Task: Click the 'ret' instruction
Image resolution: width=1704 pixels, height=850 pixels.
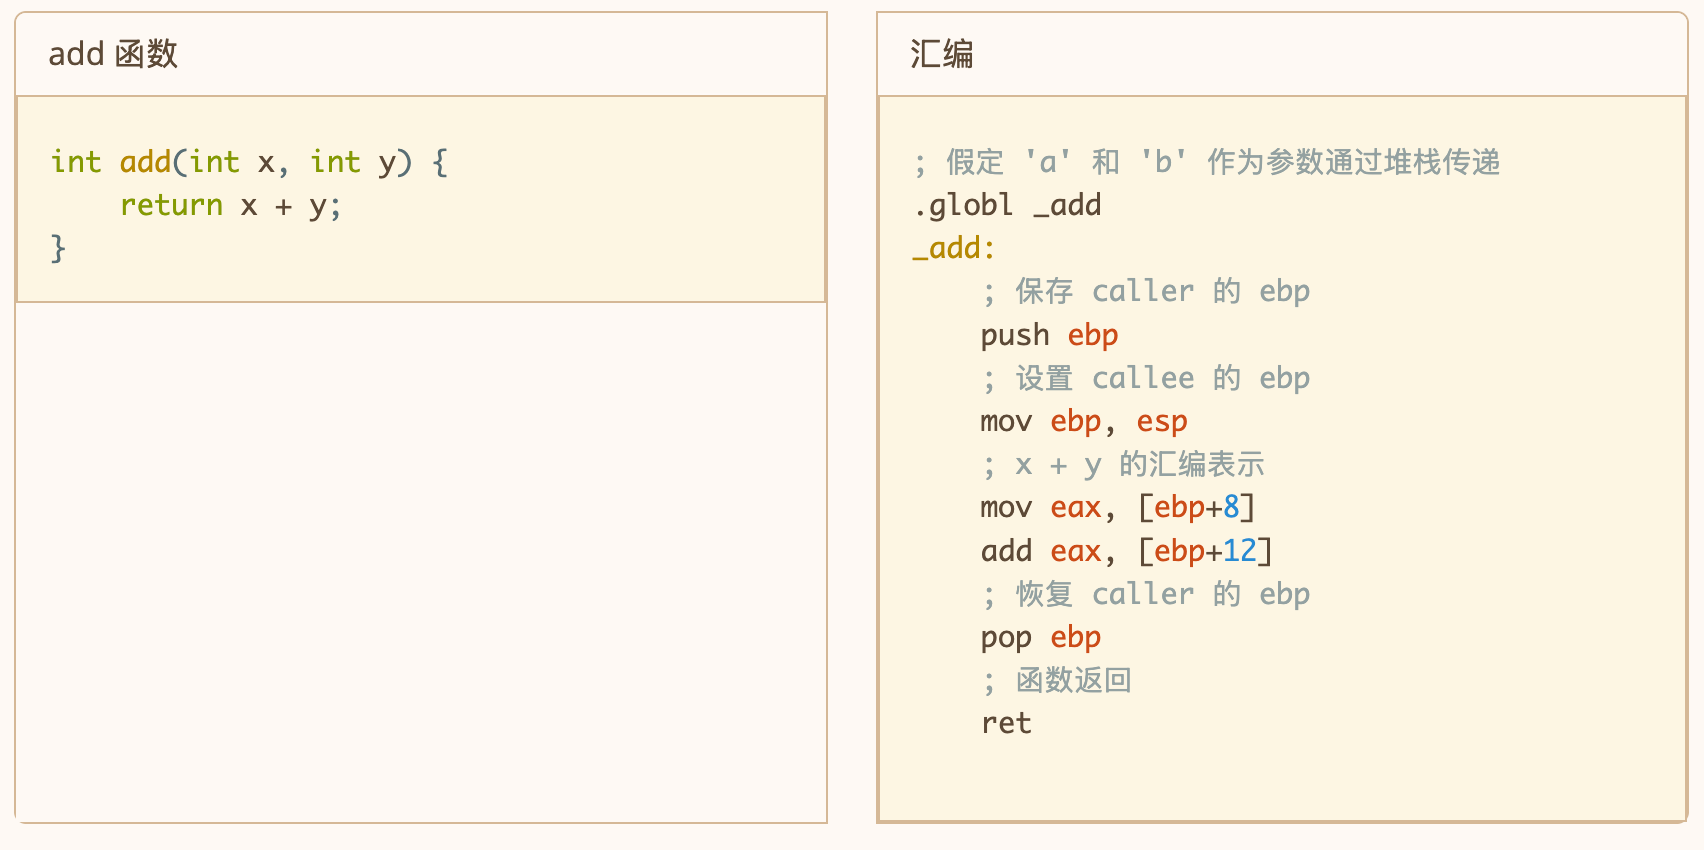Action: click(1006, 724)
